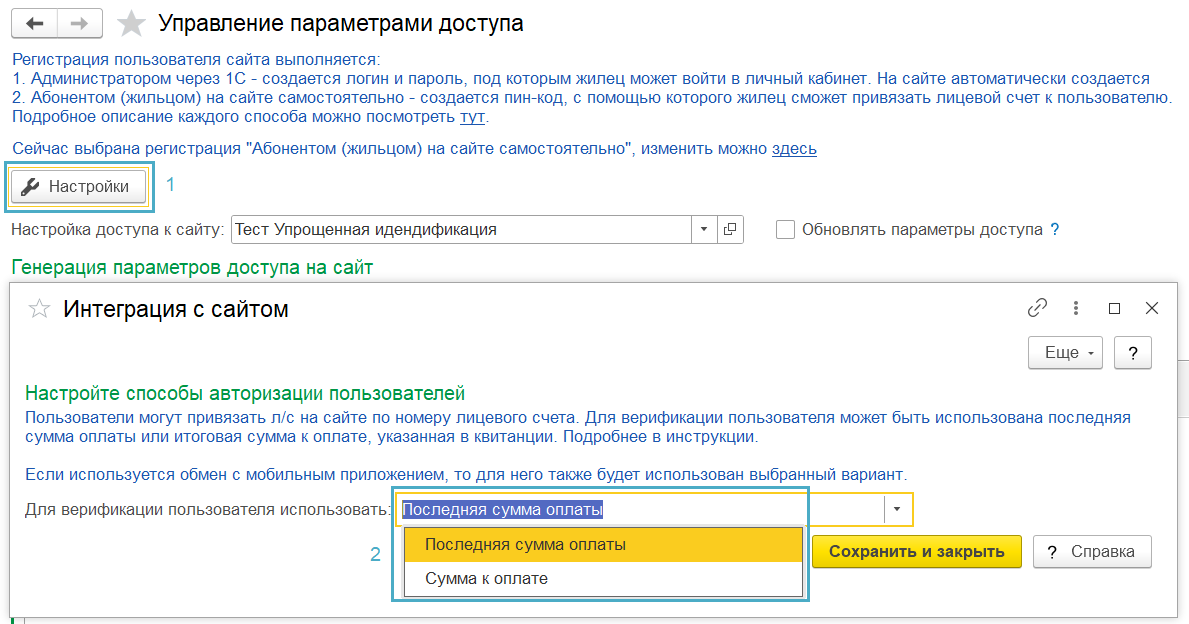
Task: Click the Последняя сумма оплаты text field
Action: pos(641,510)
